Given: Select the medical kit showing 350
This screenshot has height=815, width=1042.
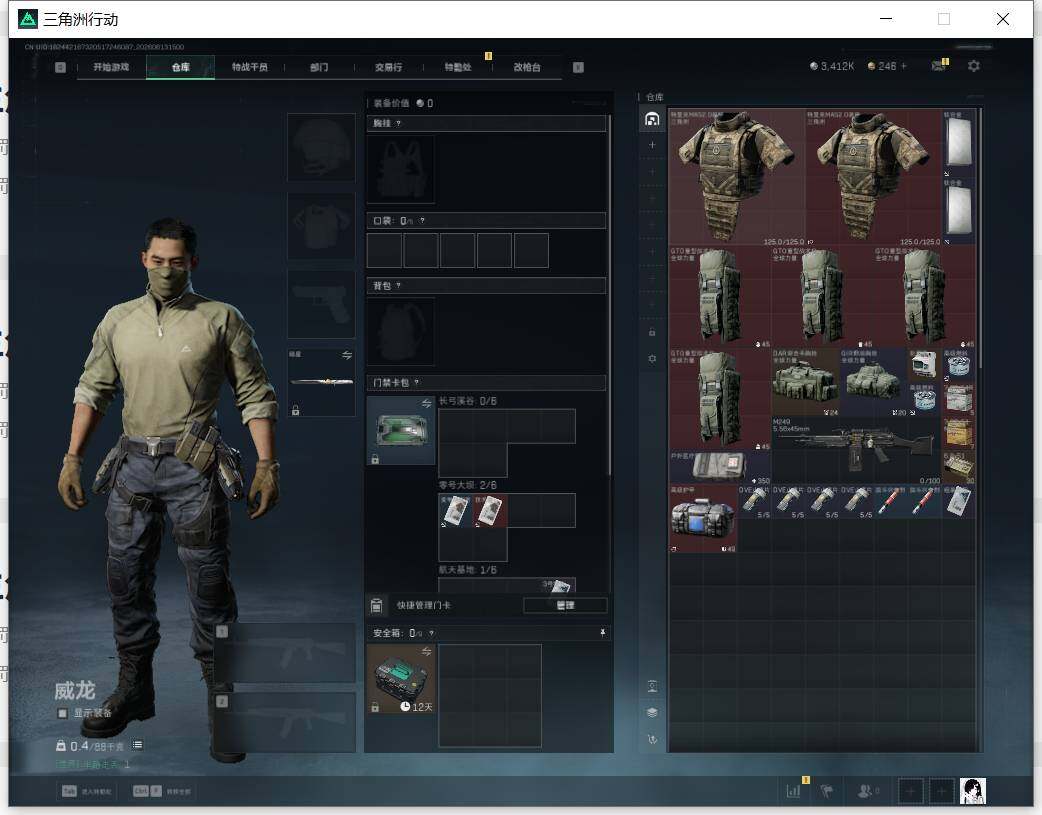Looking at the screenshot, I should click(x=720, y=467).
